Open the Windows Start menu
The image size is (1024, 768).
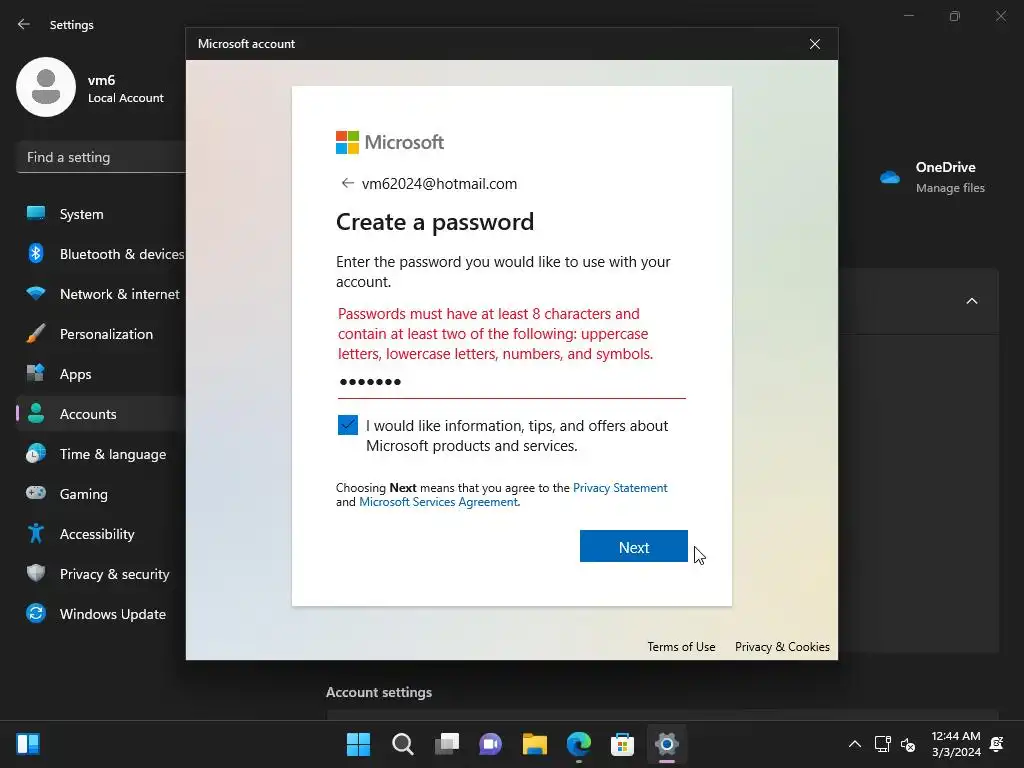point(358,744)
